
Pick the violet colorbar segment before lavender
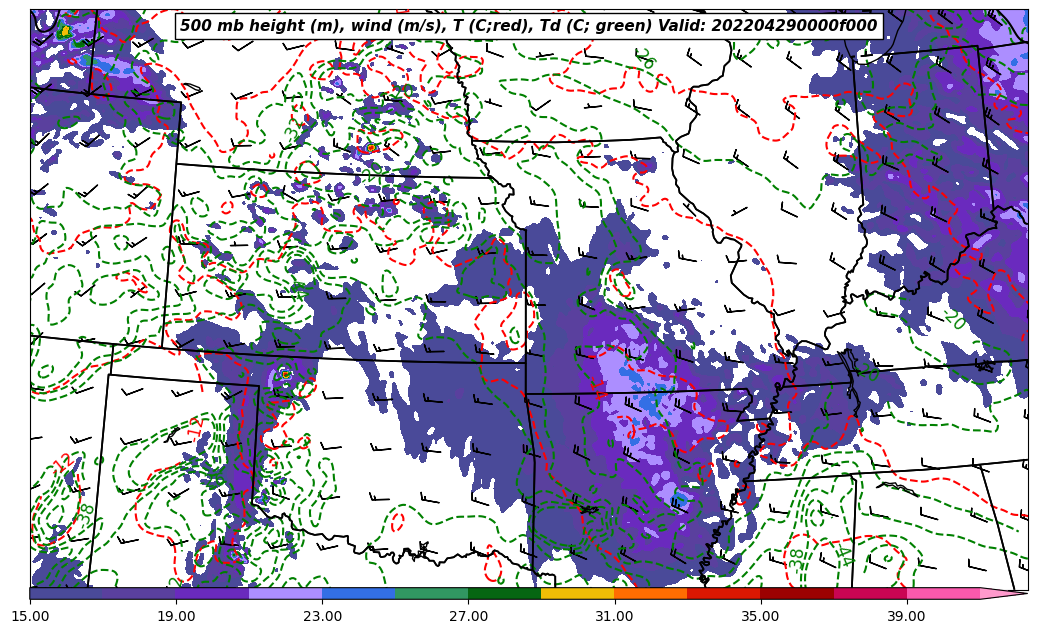click(212, 593)
